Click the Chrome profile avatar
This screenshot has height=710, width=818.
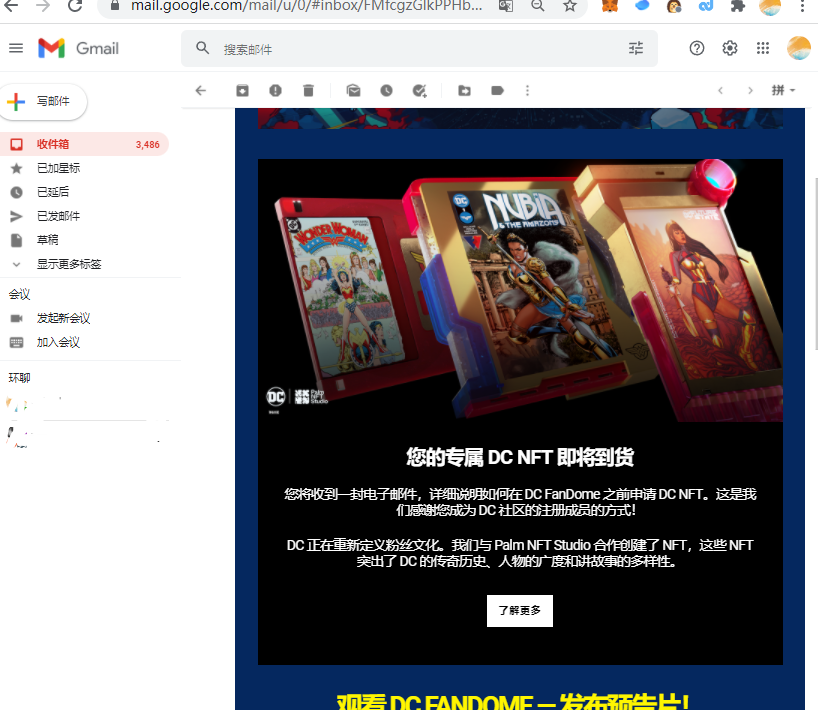point(770,6)
